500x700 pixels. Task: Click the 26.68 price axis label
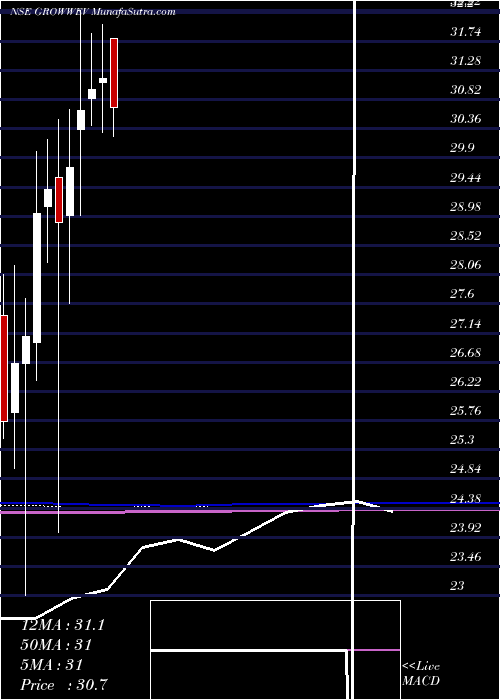coord(466,353)
